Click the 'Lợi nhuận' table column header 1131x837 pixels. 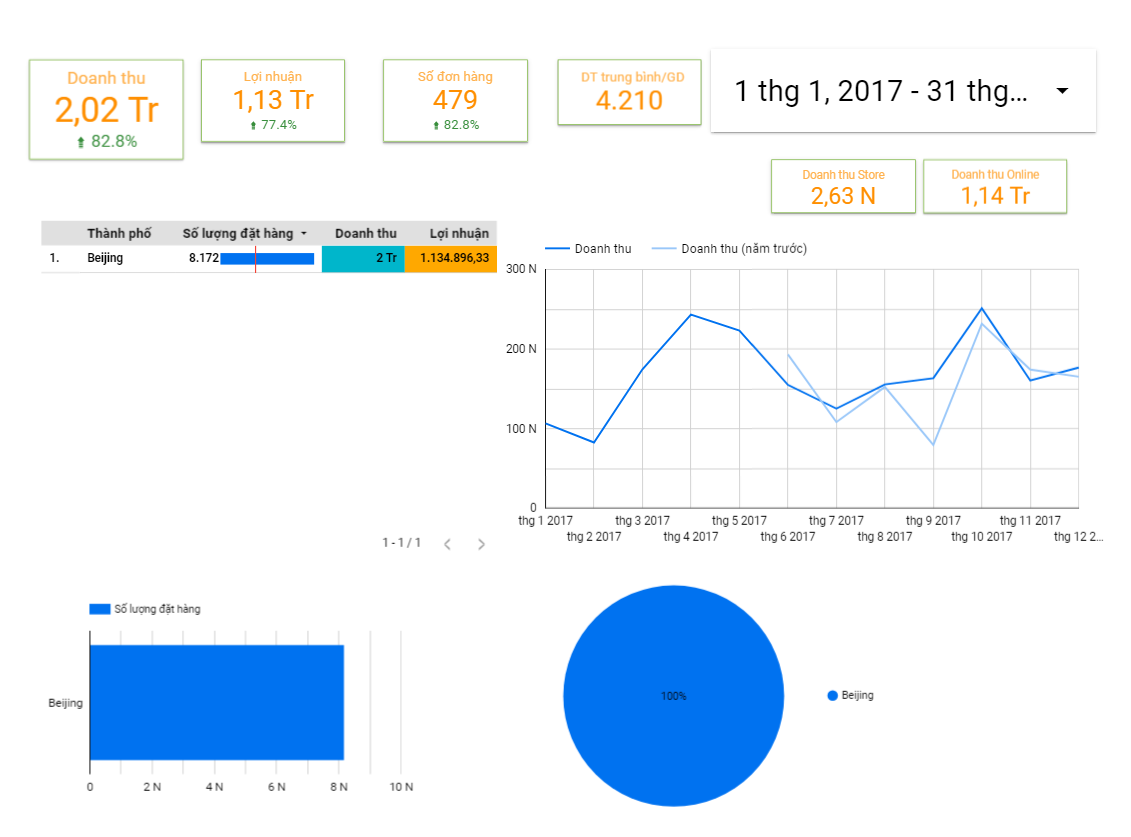(459, 233)
